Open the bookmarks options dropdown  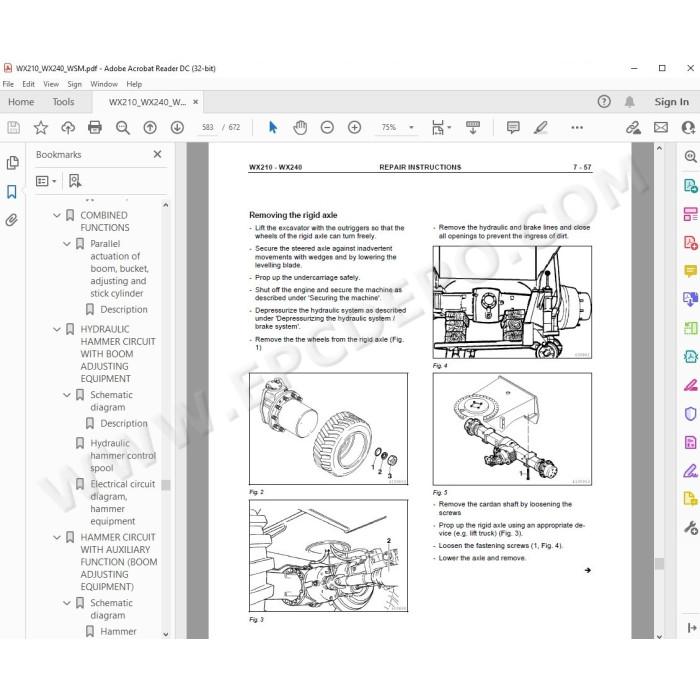46,181
